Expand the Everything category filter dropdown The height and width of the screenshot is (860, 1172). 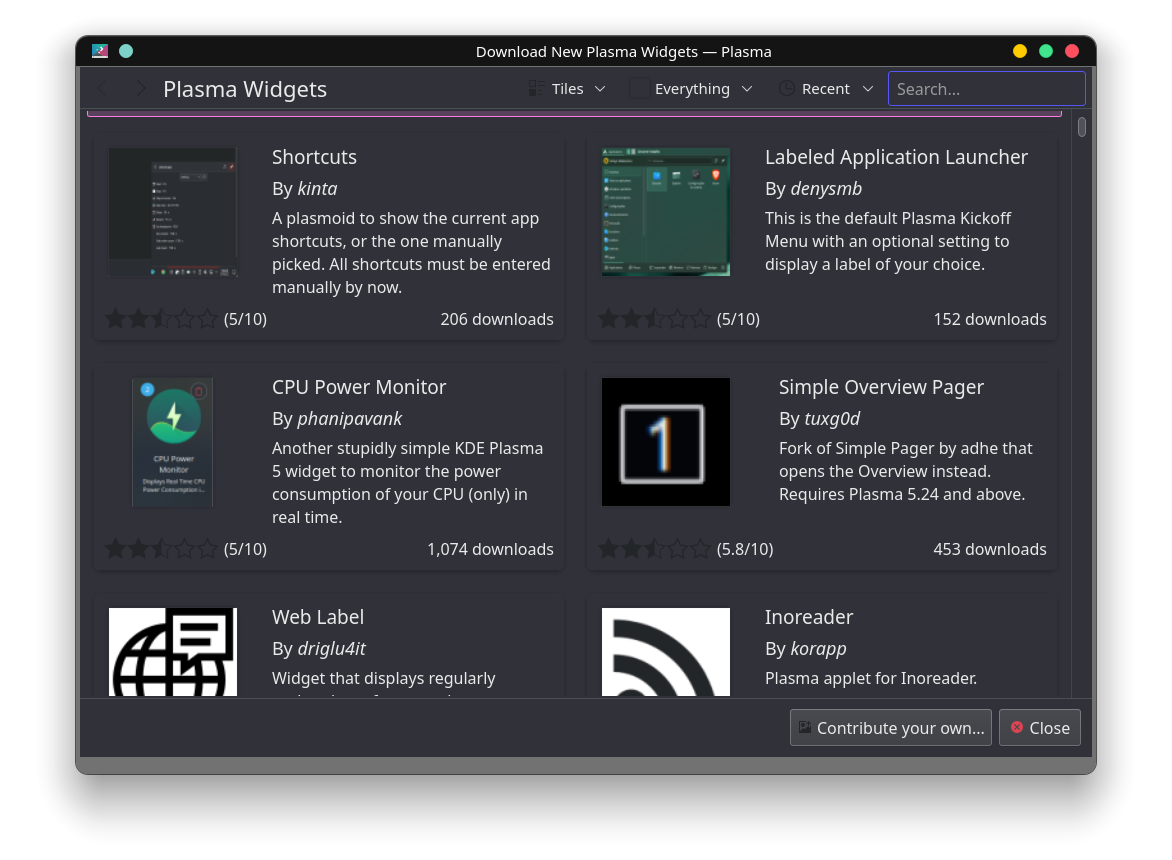(691, 89)
